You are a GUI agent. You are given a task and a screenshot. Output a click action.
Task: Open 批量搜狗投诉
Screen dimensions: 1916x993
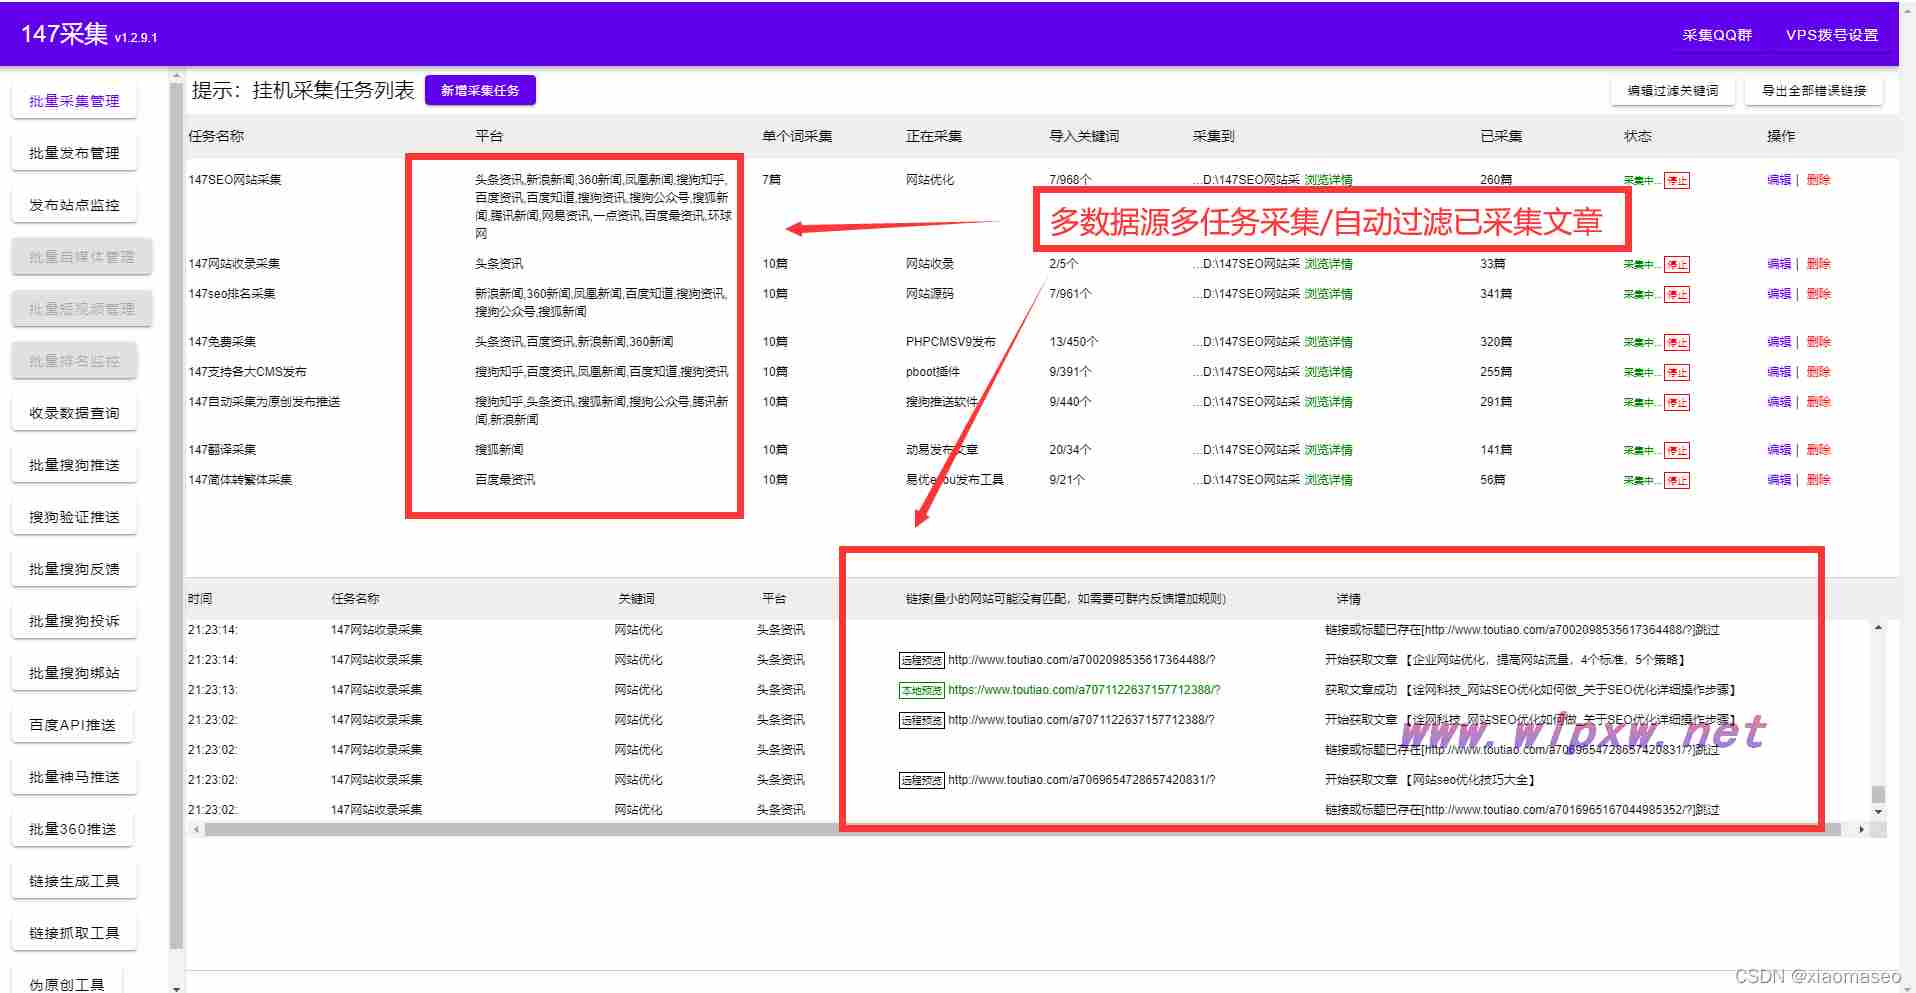point(74,621)
